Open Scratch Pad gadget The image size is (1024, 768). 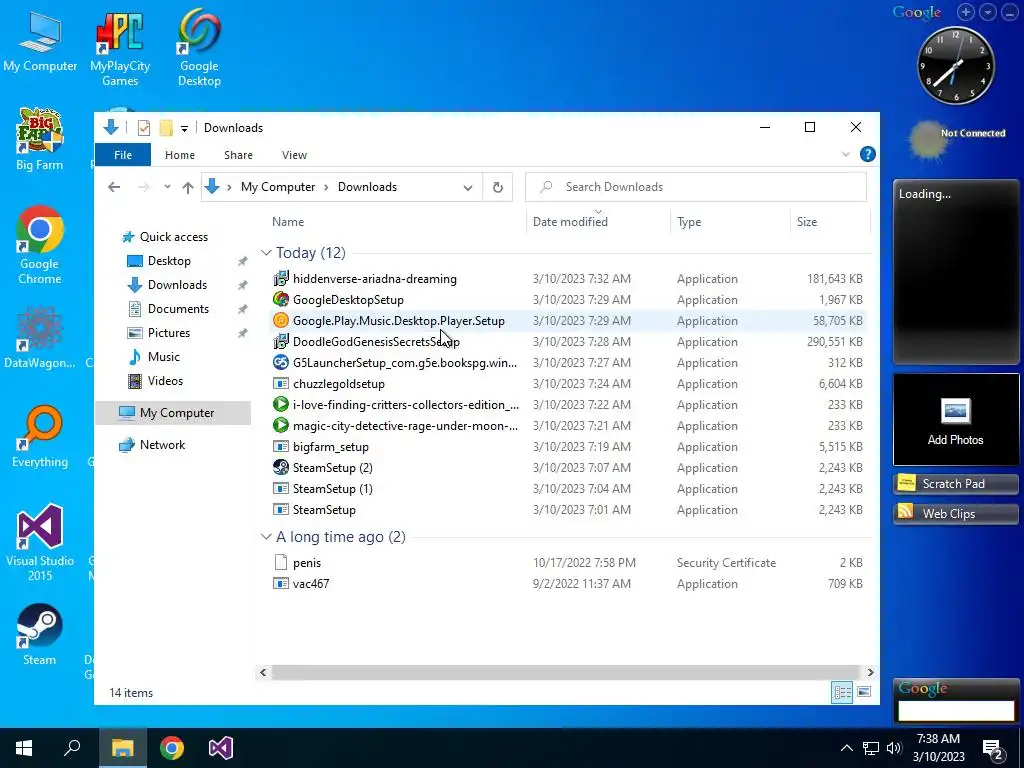[x=955, y=484]
